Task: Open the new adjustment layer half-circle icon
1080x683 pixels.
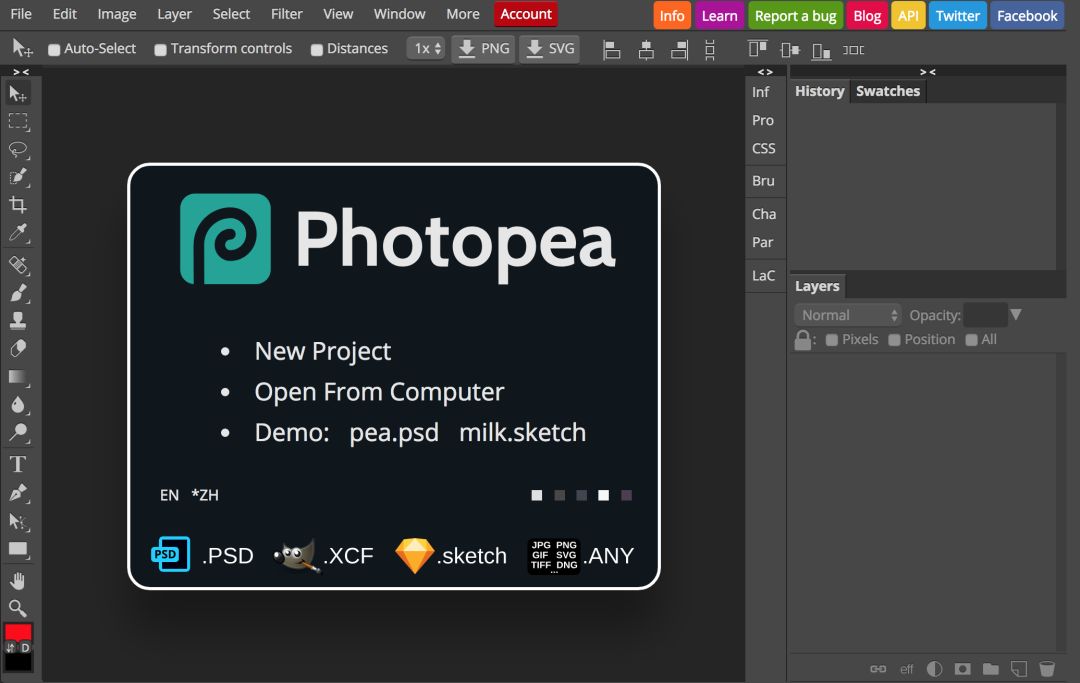Action: [x=934, y=669]
